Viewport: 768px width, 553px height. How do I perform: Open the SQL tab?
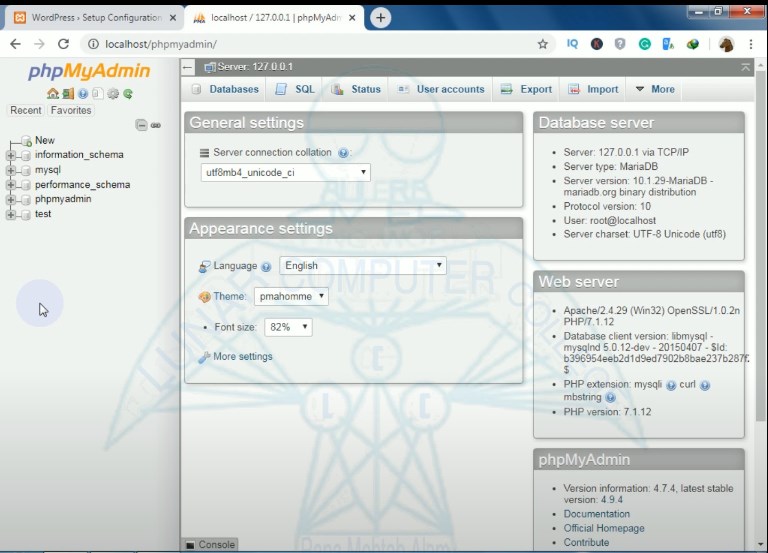pos(294,89)
